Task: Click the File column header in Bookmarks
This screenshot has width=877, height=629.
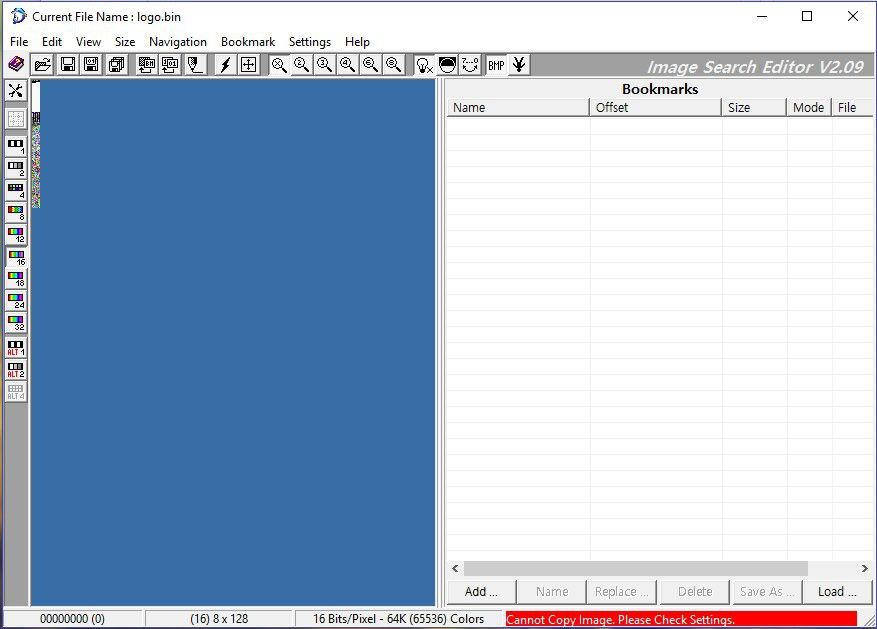Action: point(852,107)
